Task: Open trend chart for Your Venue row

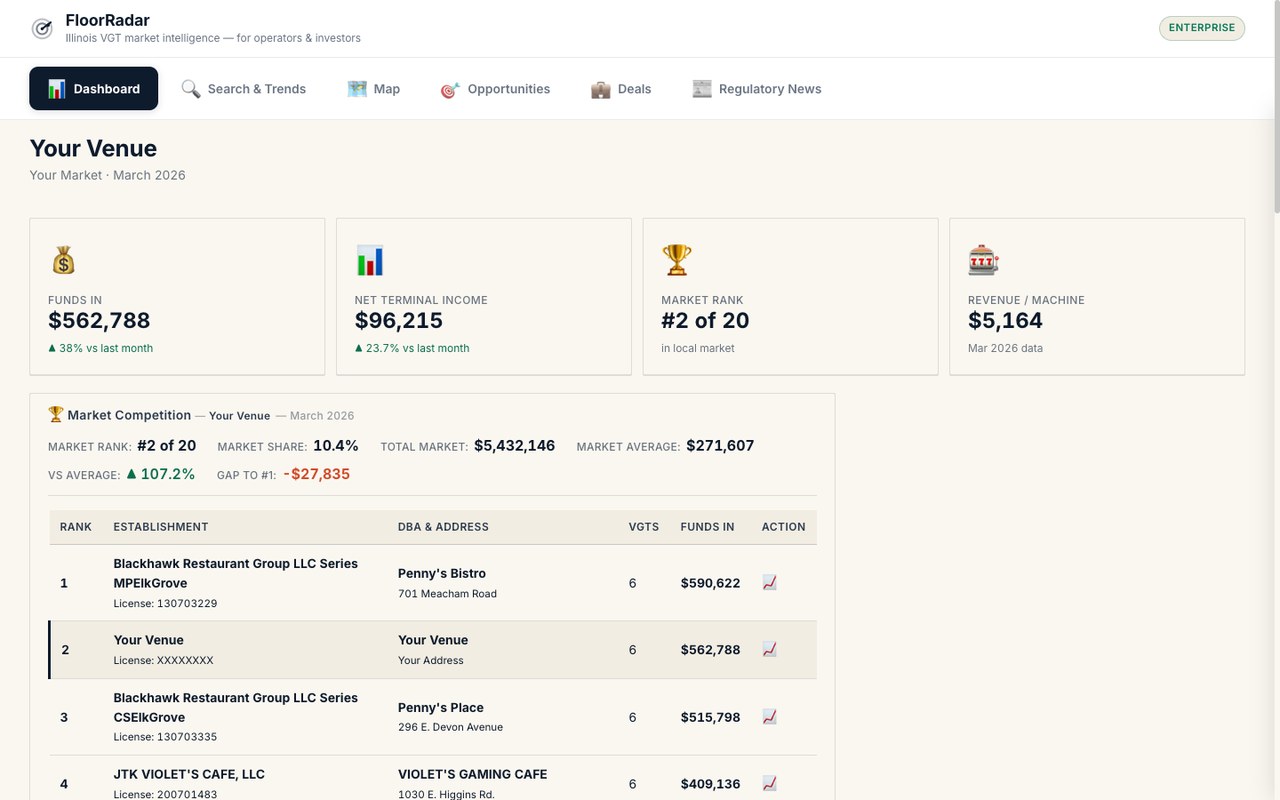Action: click(x=769, y=649)
